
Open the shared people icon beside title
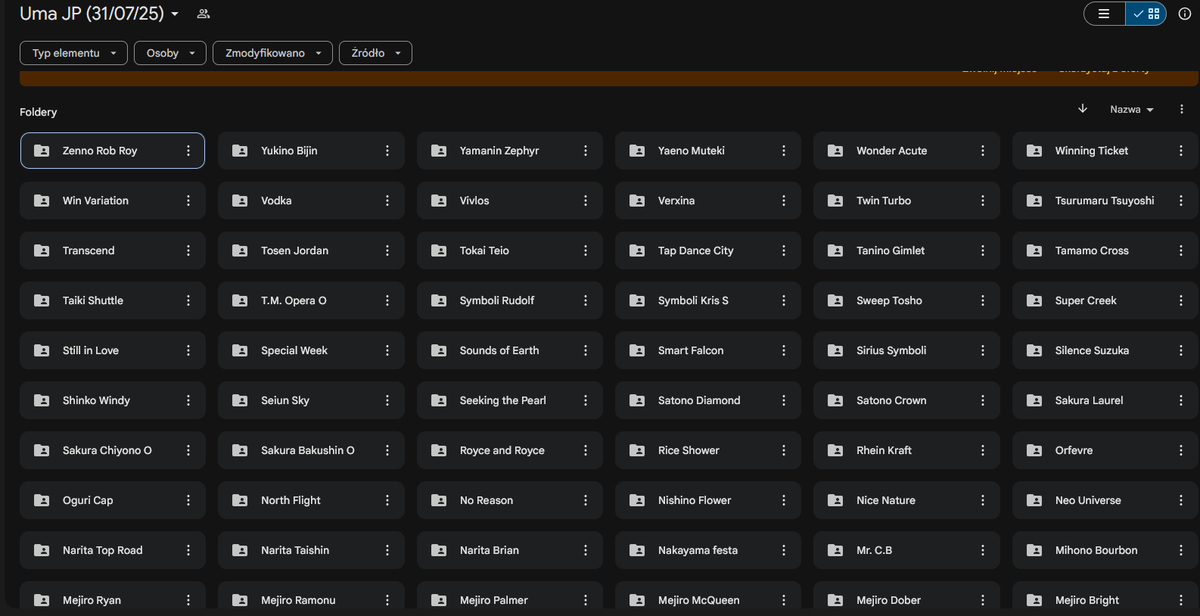[x=203, y=14]
